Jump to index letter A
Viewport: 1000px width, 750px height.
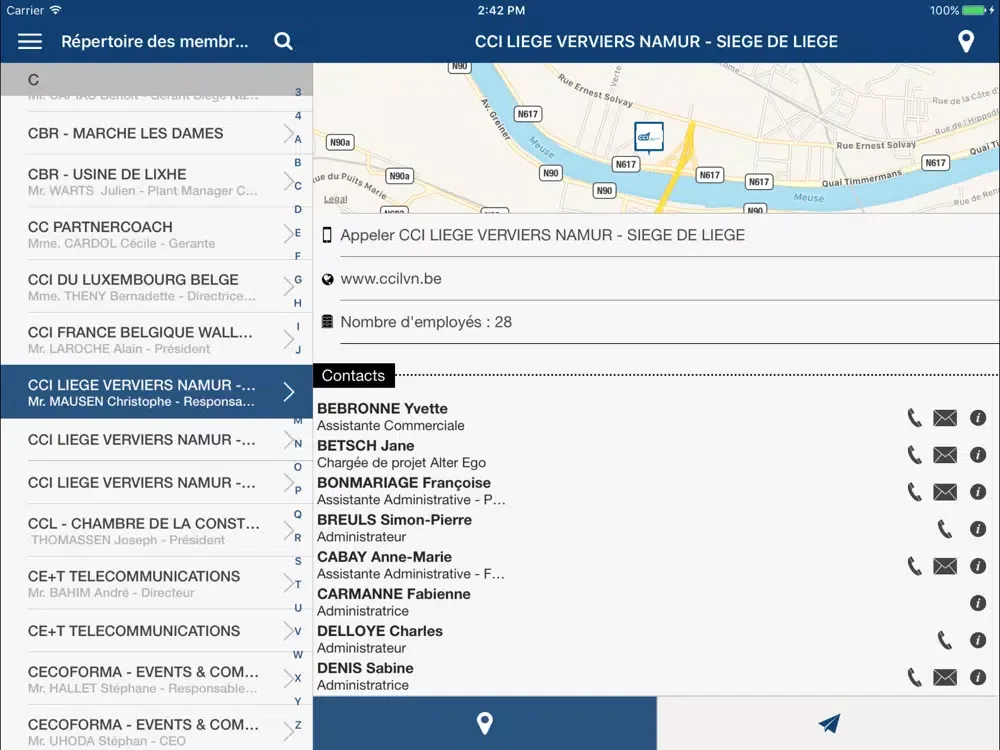(298, 139)
